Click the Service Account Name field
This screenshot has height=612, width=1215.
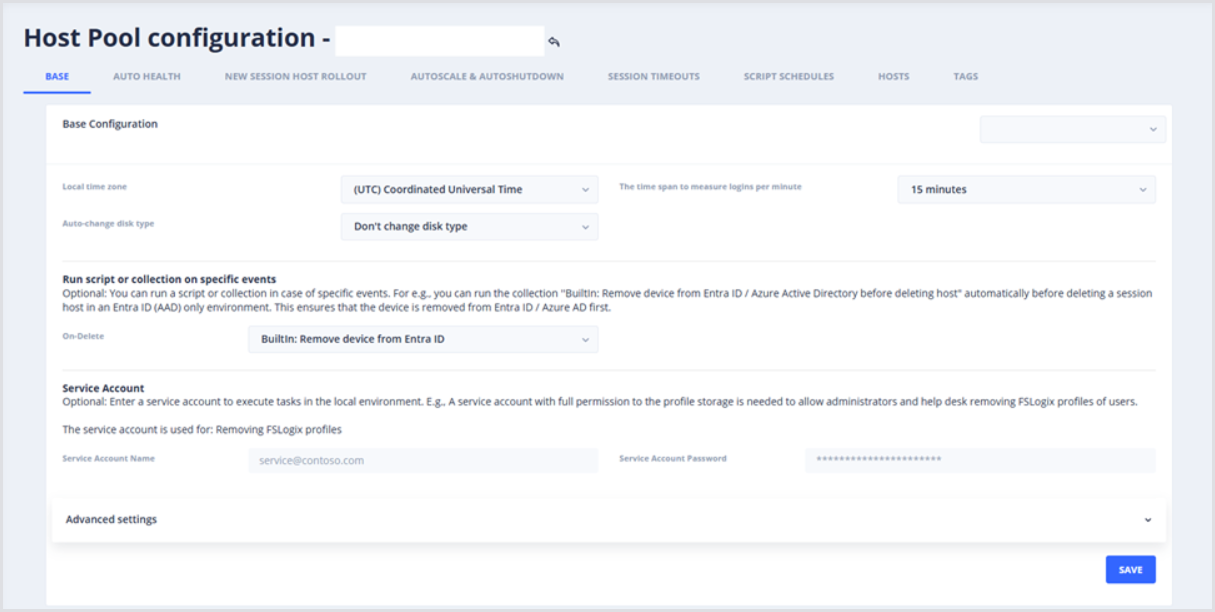[422, 460]
